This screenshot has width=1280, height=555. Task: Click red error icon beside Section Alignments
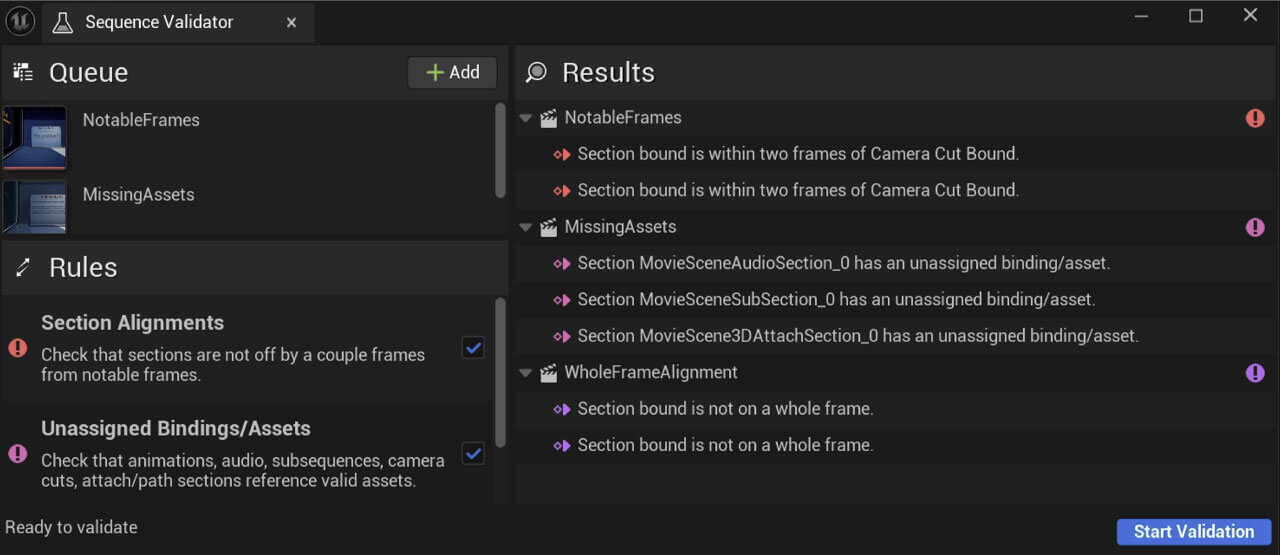[18, 348]
